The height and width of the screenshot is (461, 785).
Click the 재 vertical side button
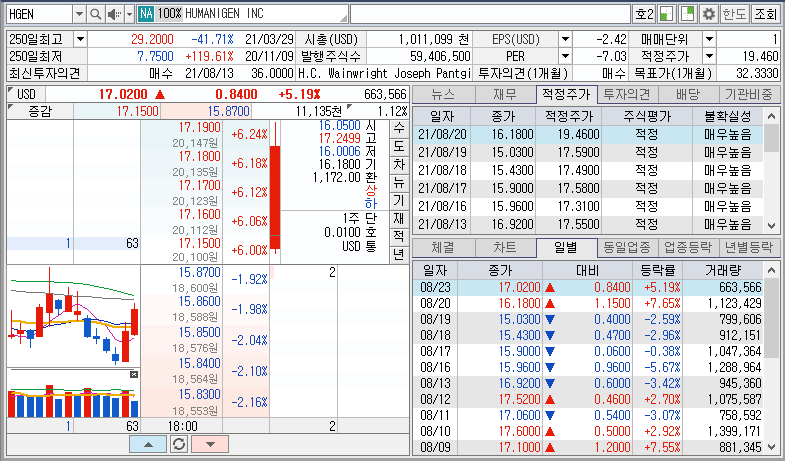399,218
